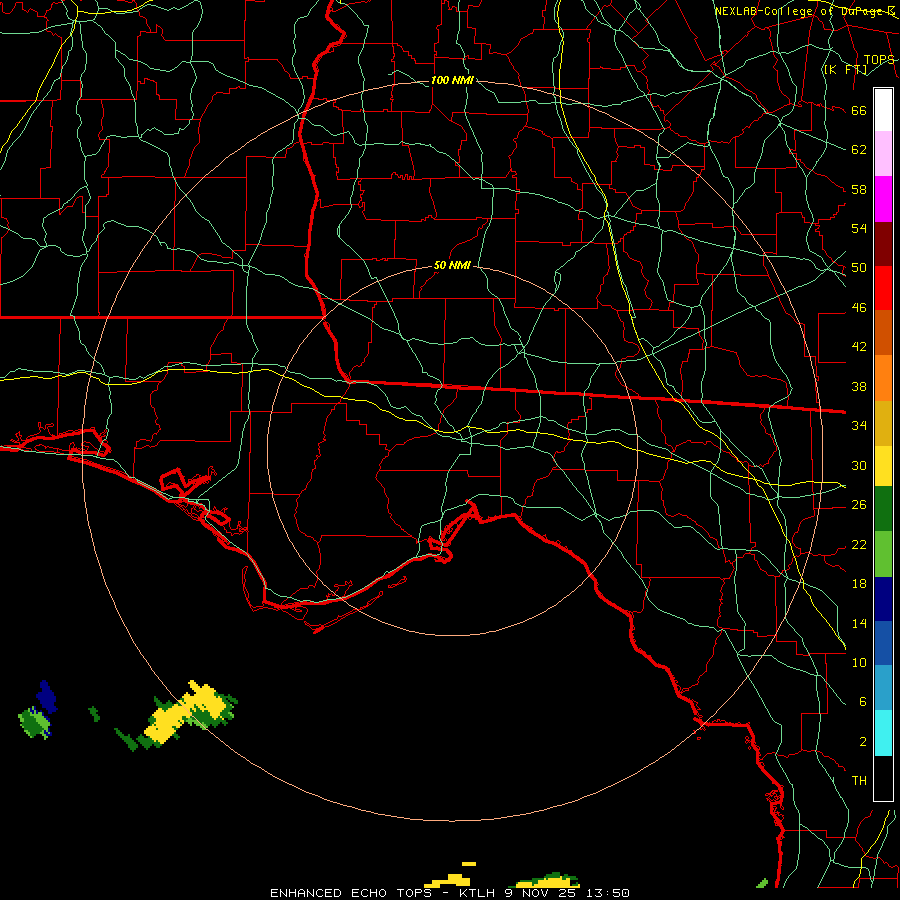Image resolution: width=900 pixels, height=900 pixels.
Task: Click the 46 legend value
Action: coord(859,308)
